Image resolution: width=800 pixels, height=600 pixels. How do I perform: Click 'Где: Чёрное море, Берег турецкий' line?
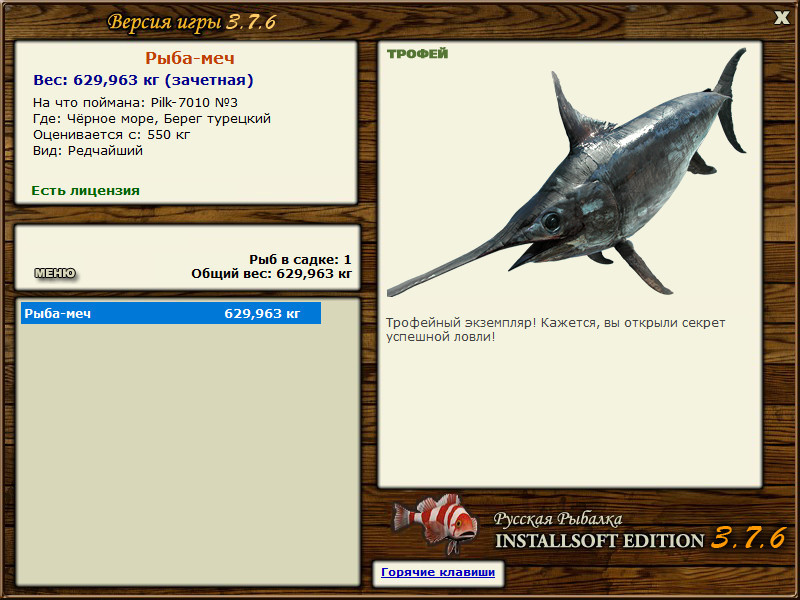(152, 119)
